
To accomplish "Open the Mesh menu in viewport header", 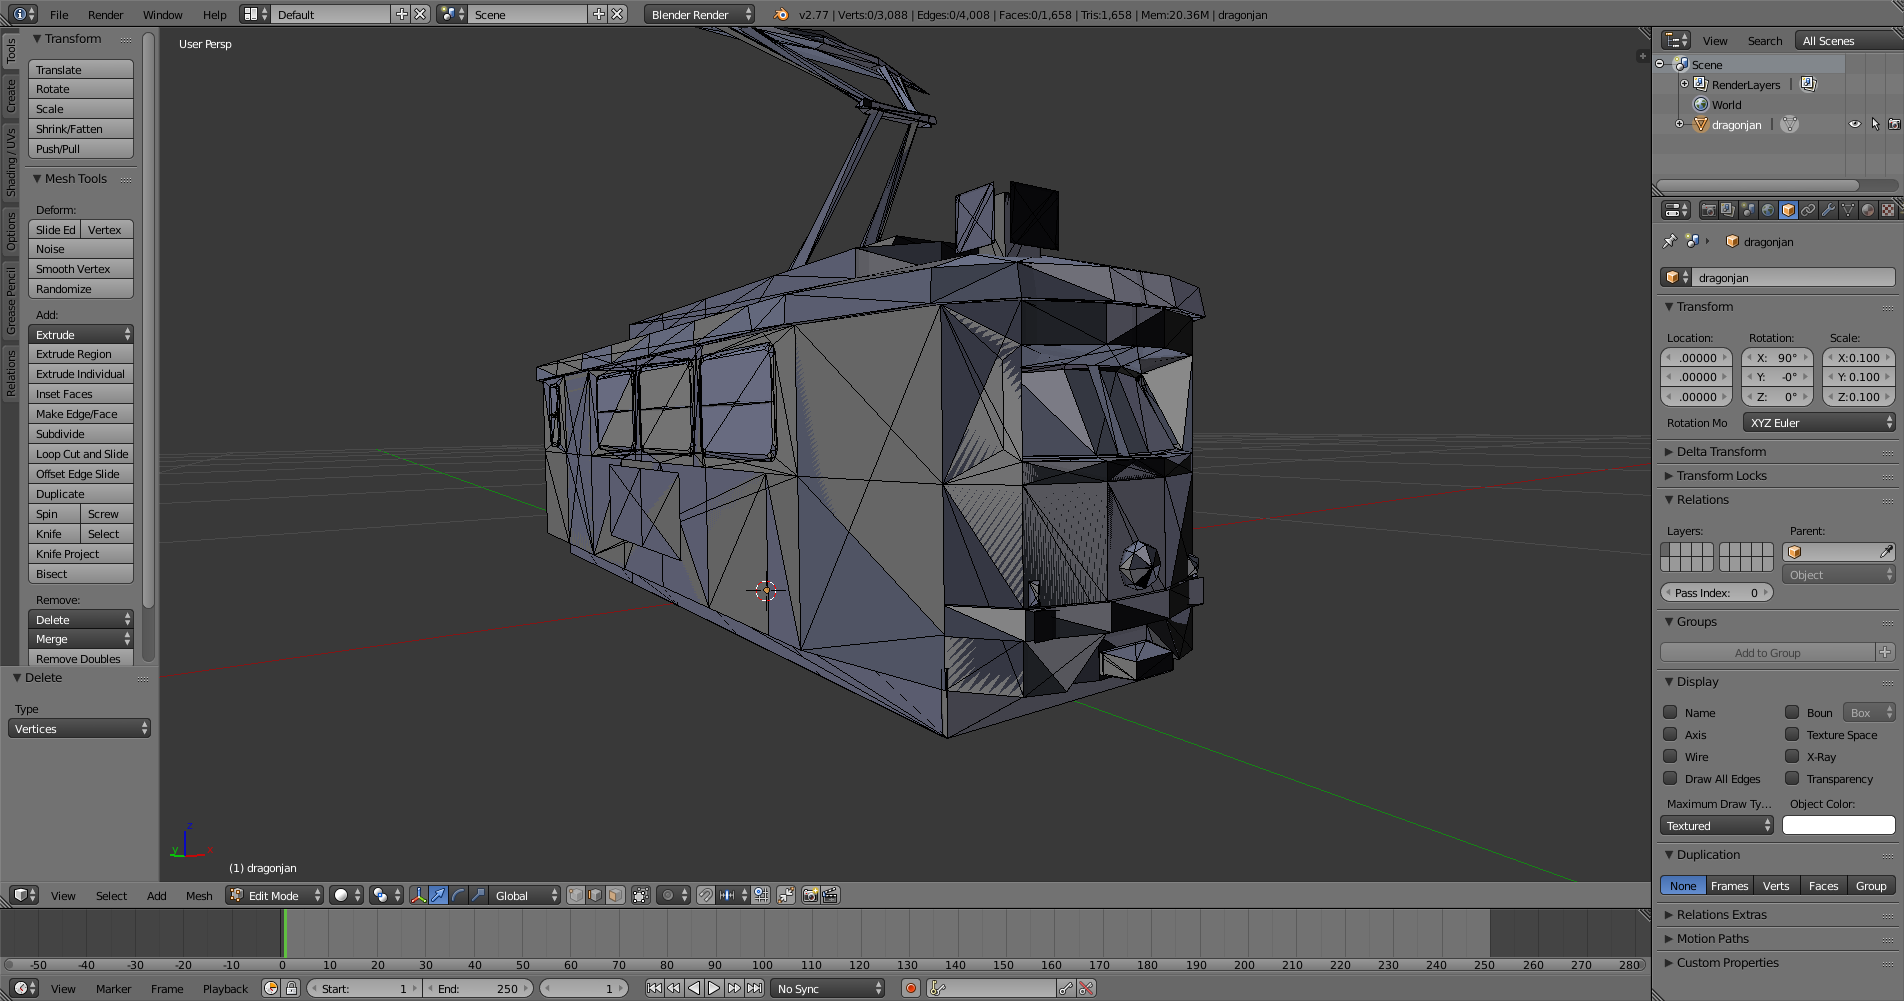I will pos(199,895).
